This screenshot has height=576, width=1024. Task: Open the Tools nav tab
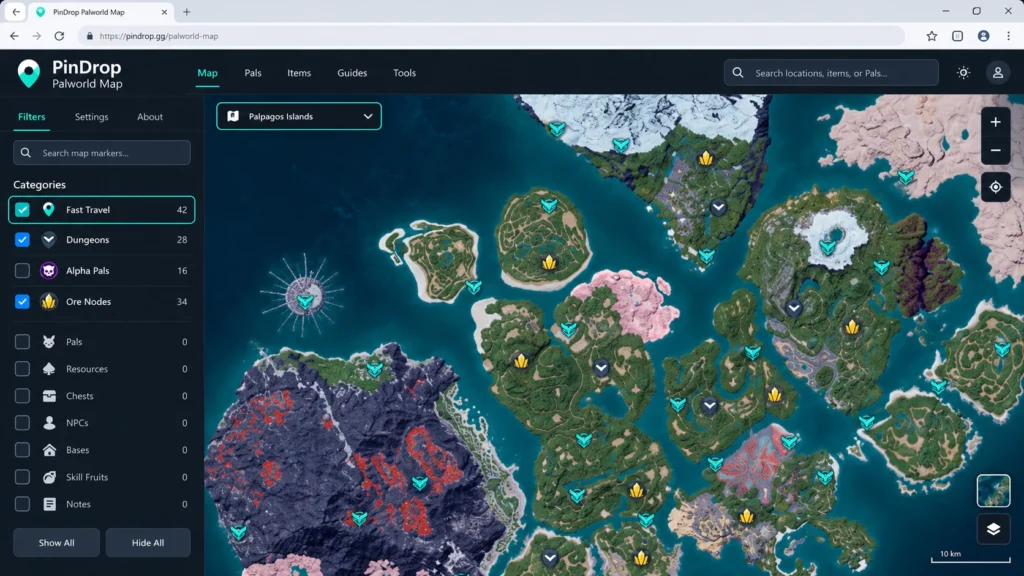(x=404, y=73)
